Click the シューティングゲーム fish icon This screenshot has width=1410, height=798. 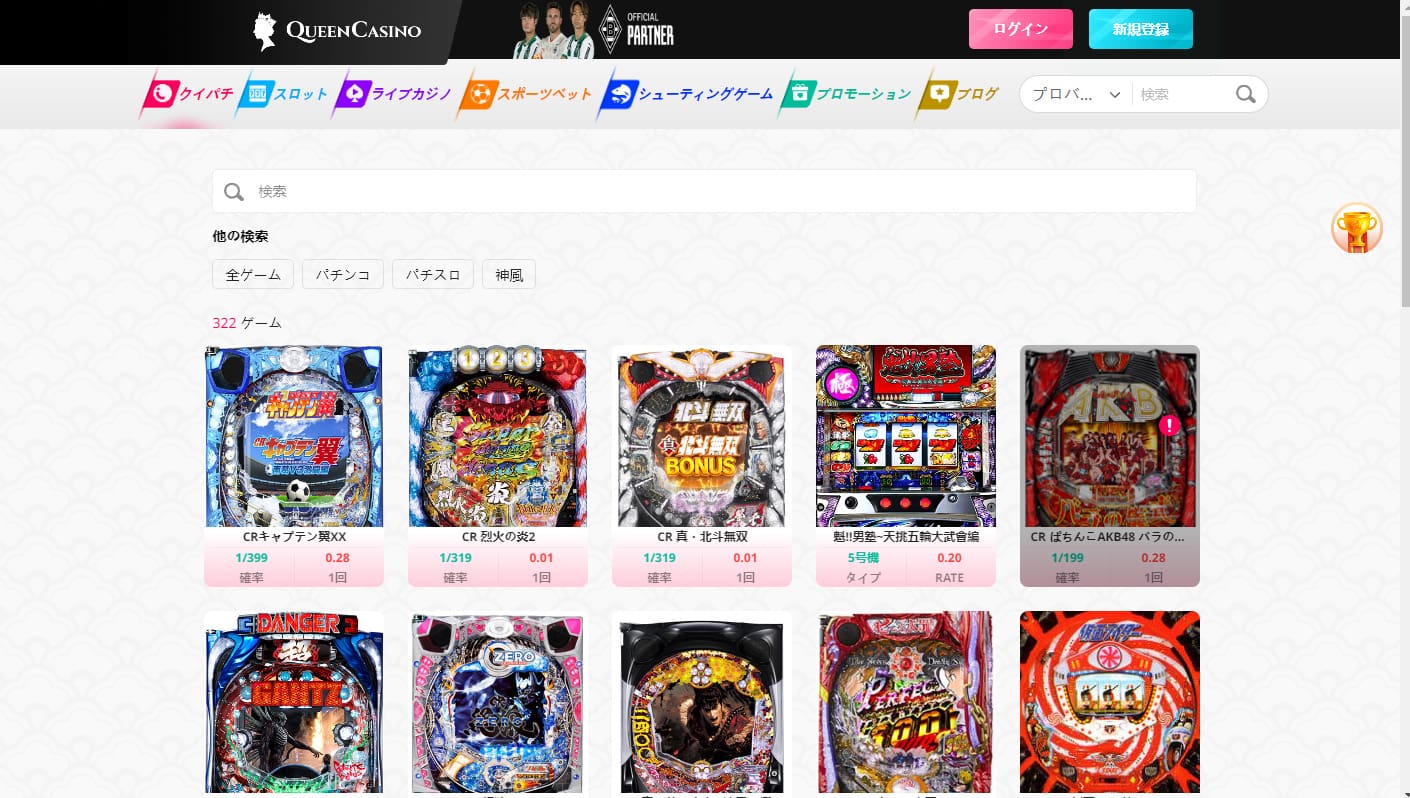click(x=619, y=94)
